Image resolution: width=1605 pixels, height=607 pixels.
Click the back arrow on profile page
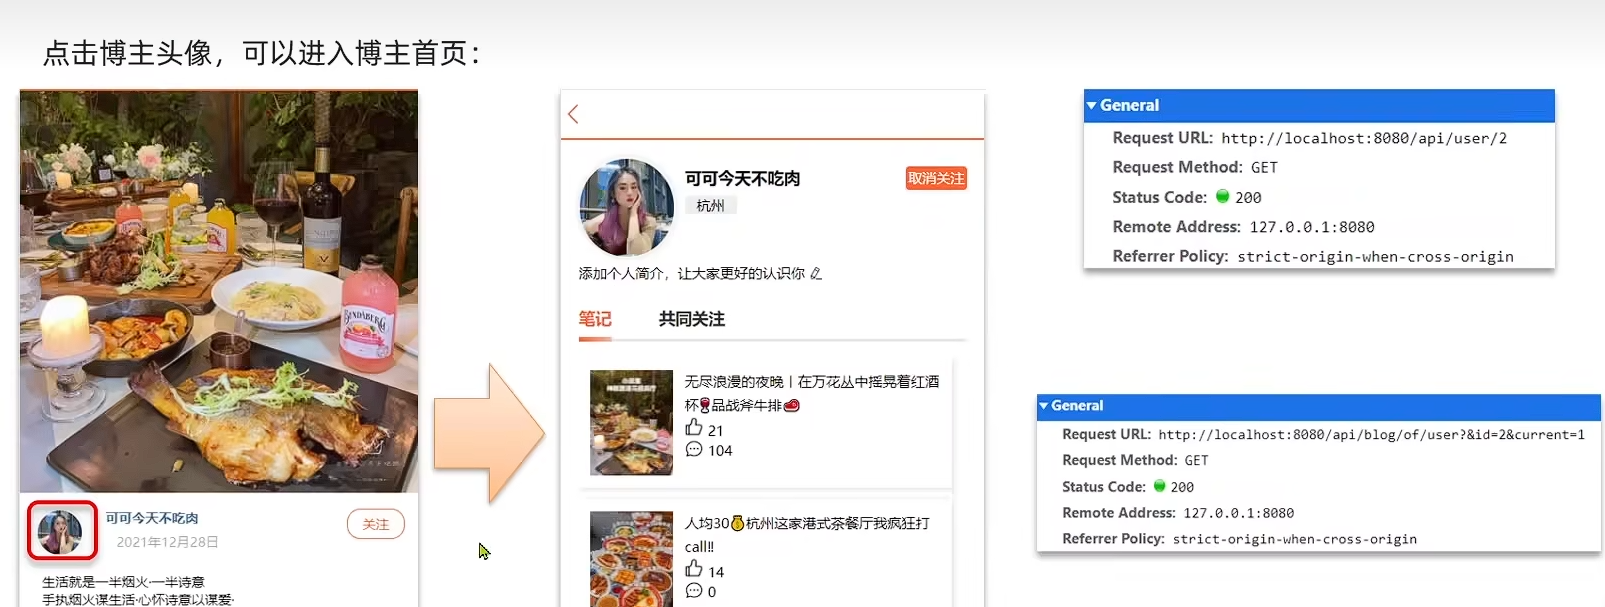coord(573,114)
